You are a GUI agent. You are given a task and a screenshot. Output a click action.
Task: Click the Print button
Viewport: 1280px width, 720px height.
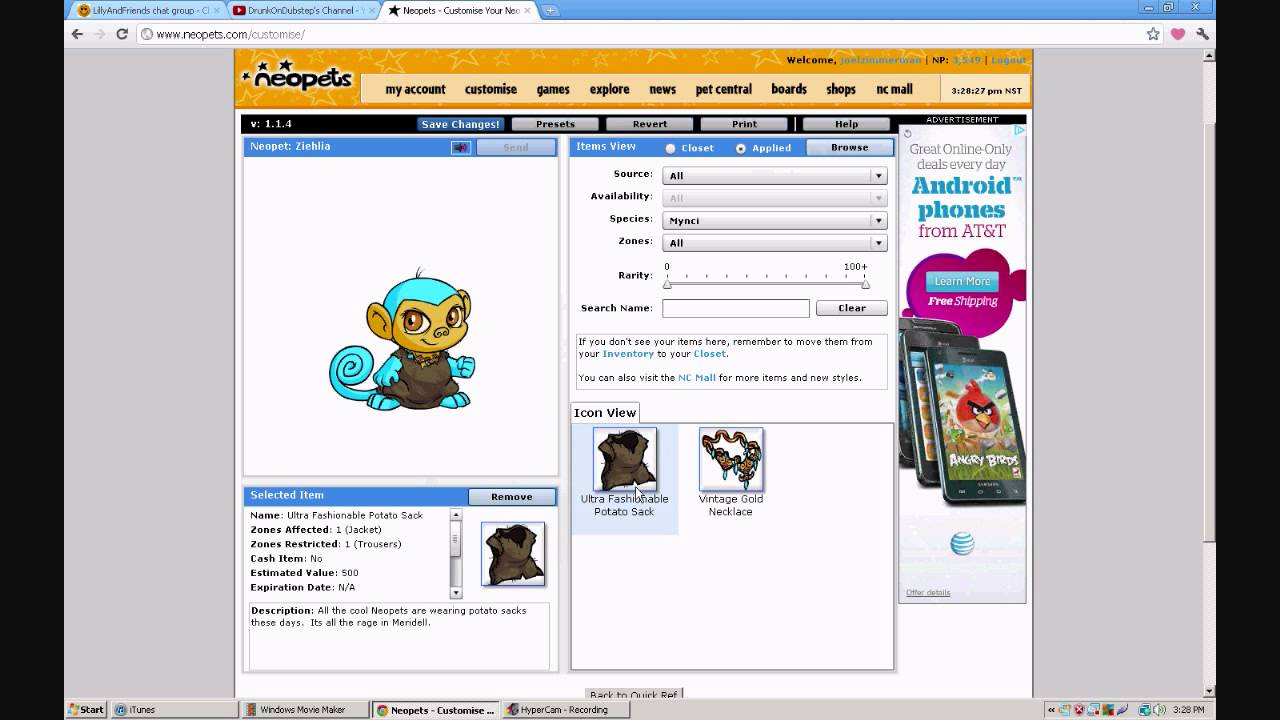tap(744, 124)
